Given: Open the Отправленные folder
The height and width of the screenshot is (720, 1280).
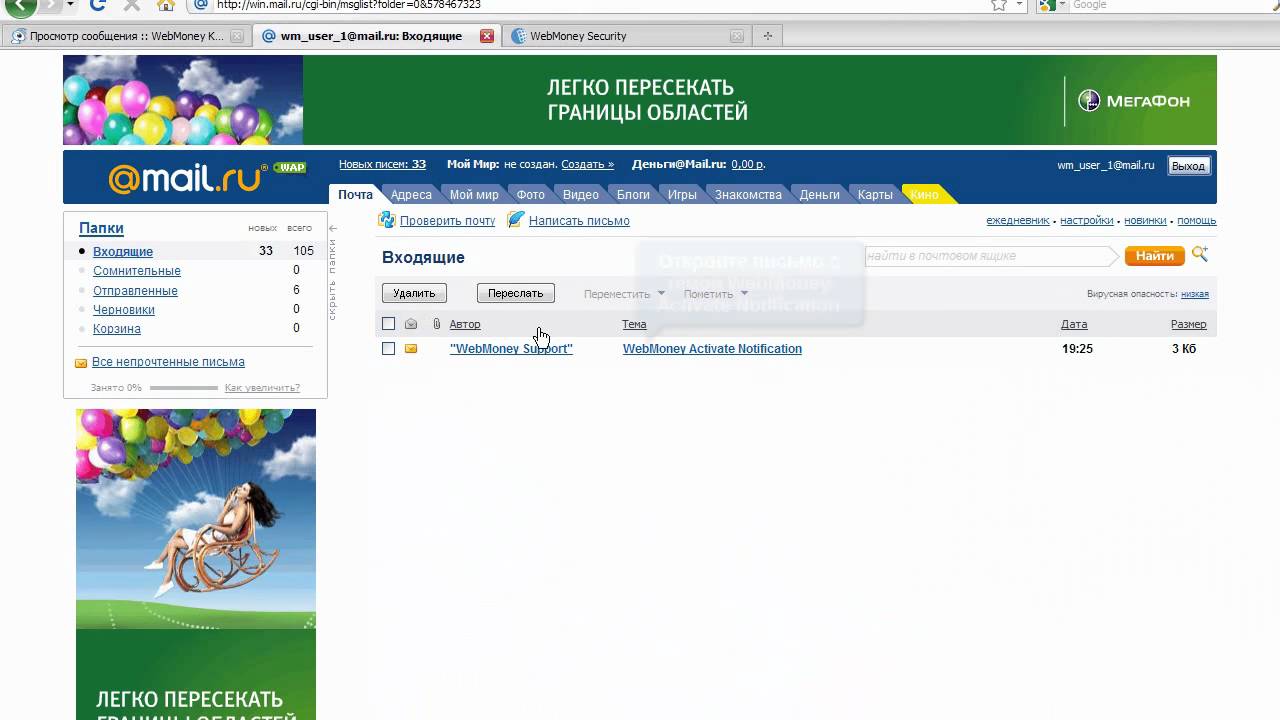Looking at the screenshot, I should (135, 291).
